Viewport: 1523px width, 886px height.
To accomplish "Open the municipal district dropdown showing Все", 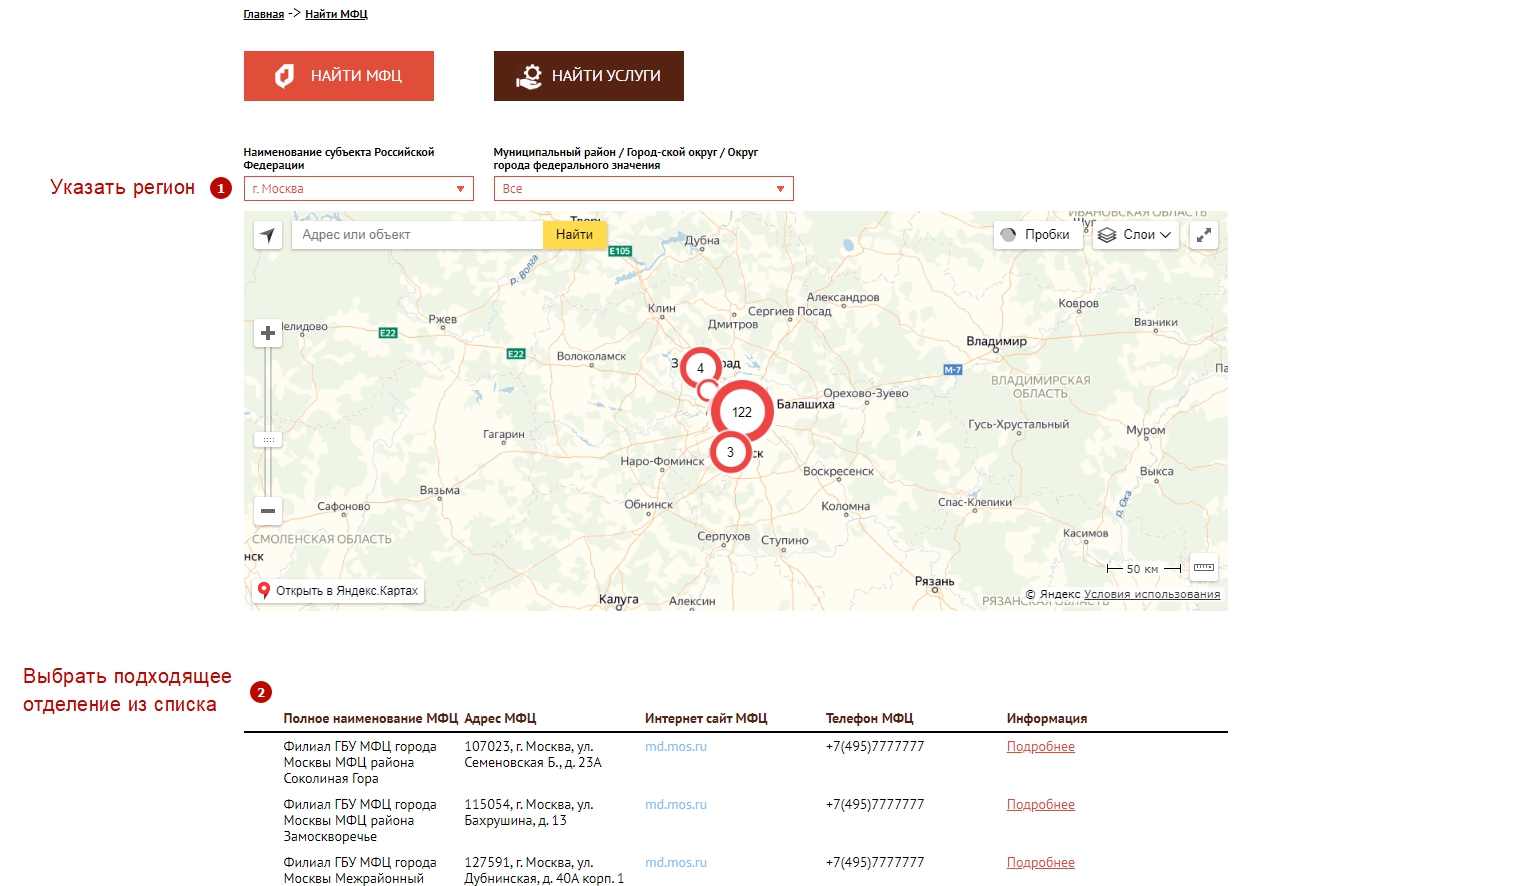I will [x=644, y=189].
